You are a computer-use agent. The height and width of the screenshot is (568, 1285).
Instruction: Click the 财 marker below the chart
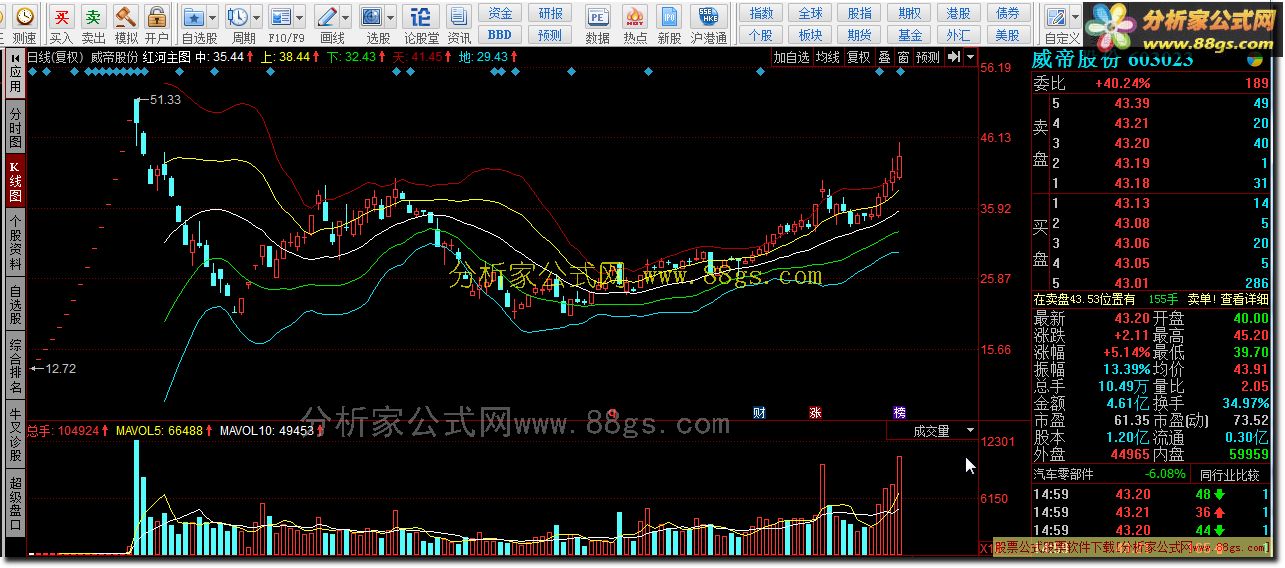759,412
